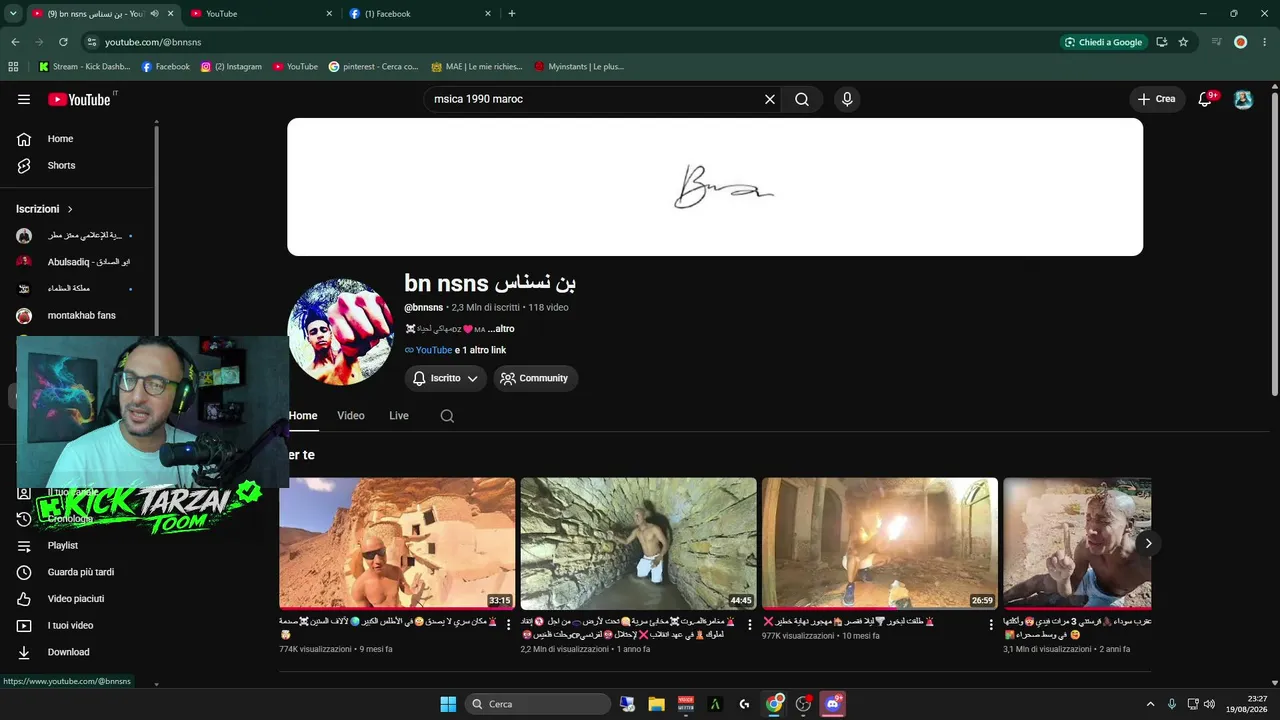Viewport: 1280px width, 720px height.
Task: Open options menu for the 2,2 Mln views video
Action: click(750, 624)
